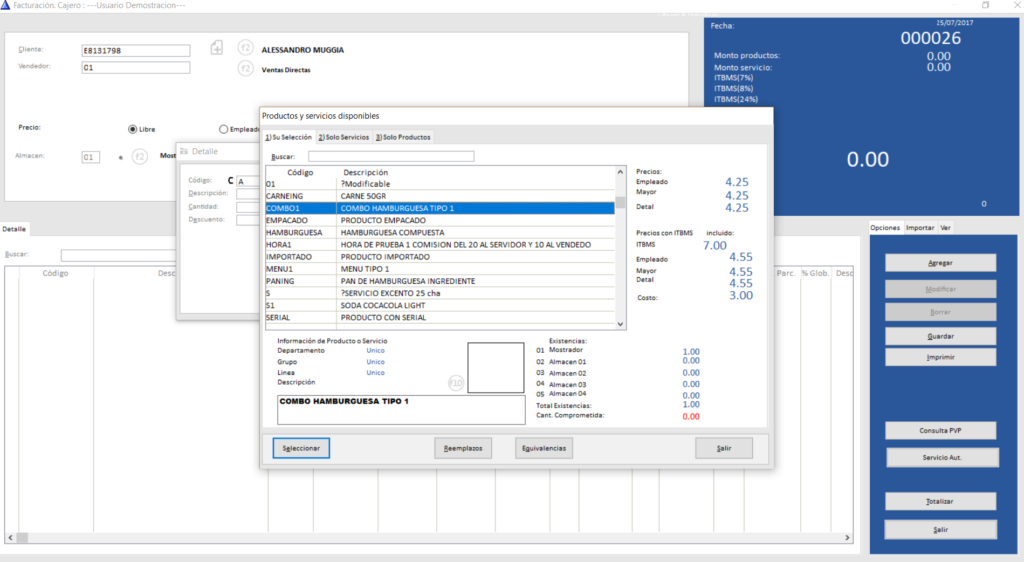1024x562 pixels.
Task: Click the F10 icon beside product image box
Action: tap(456, 382)
